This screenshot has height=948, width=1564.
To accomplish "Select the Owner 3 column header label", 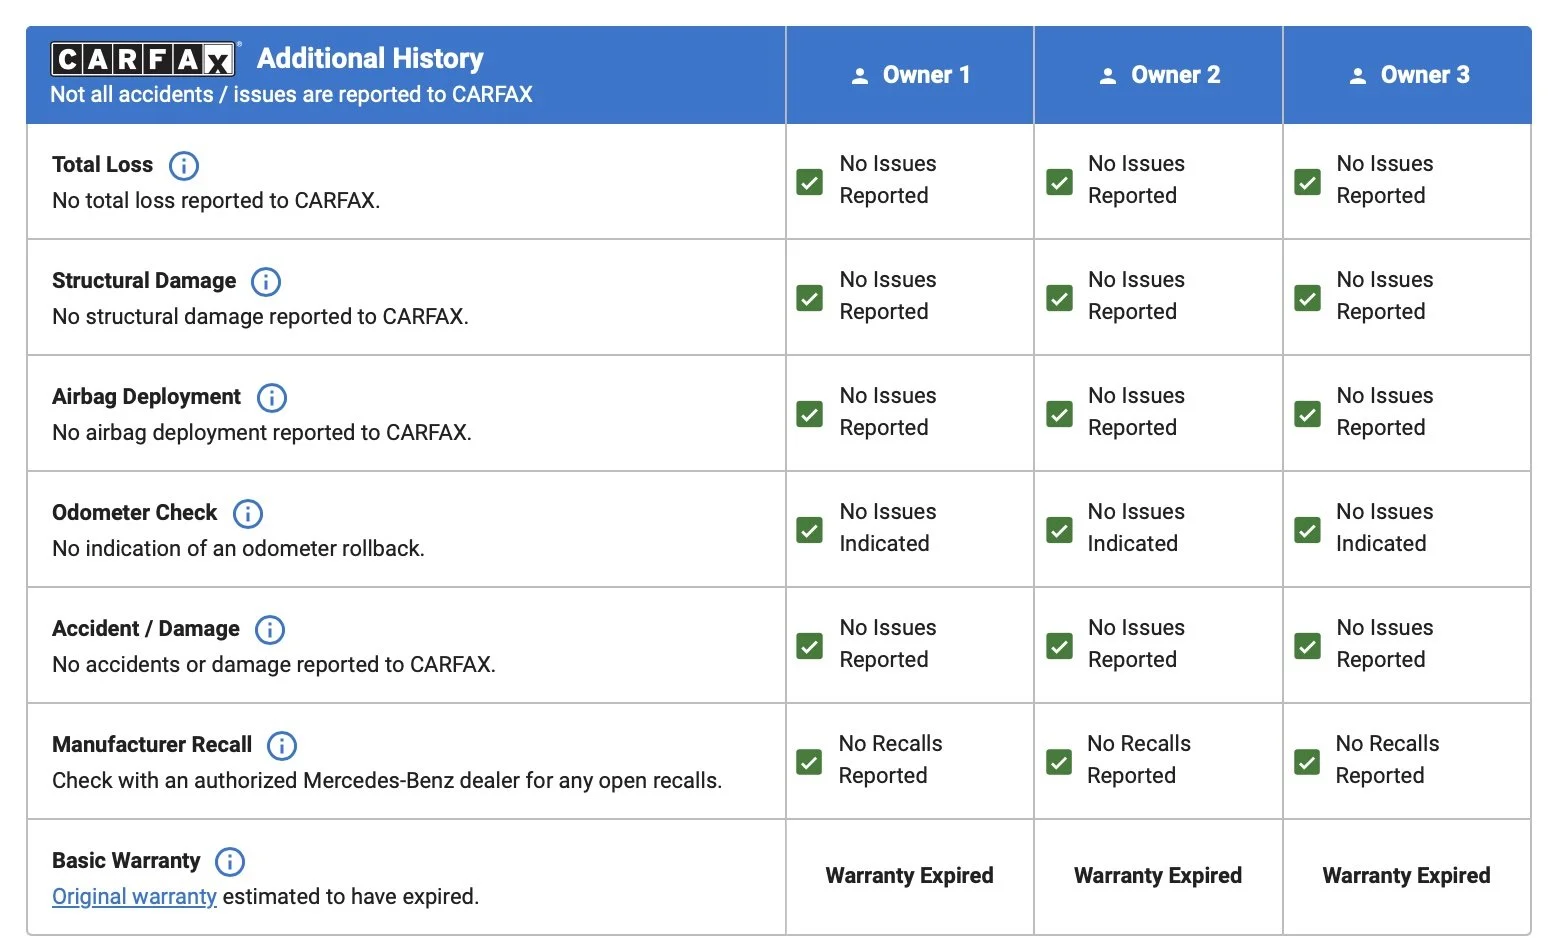I will (x=1425, y=75).
